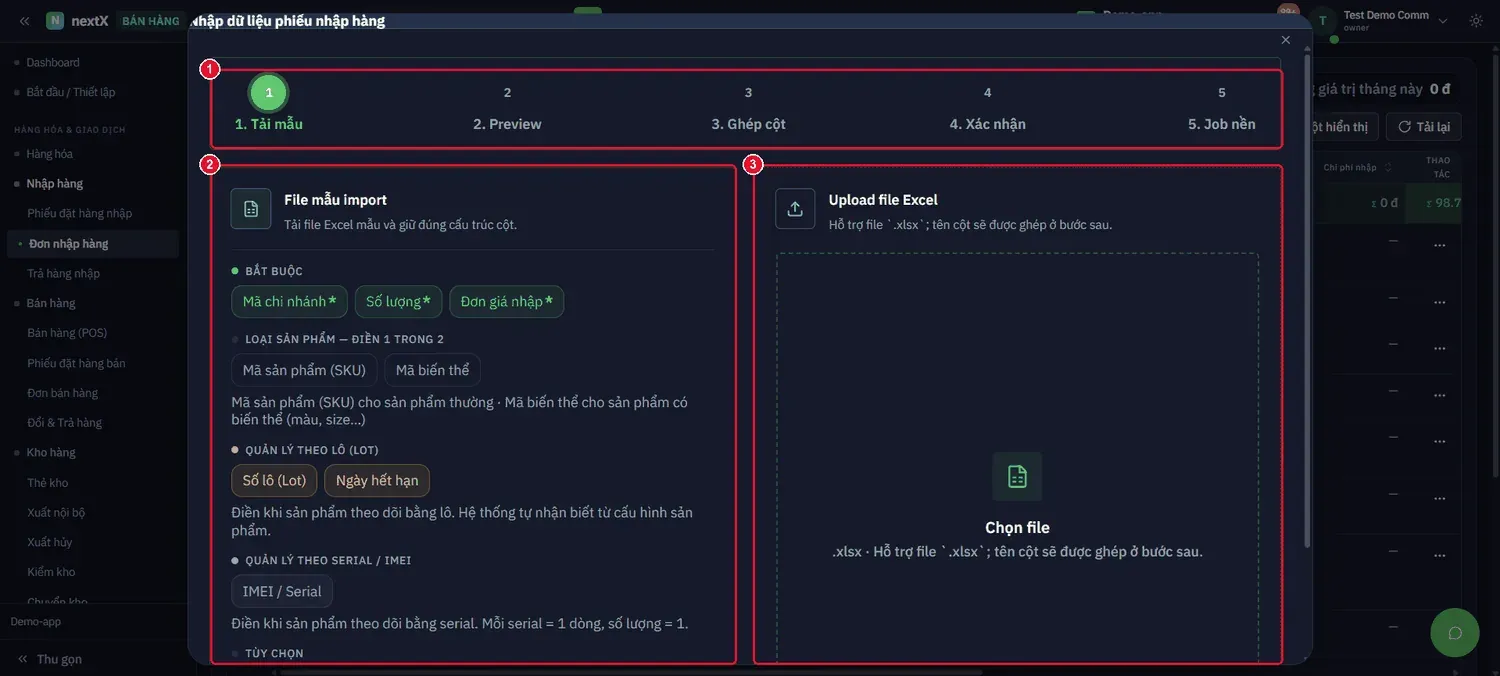1500x676 pixels.
Task: Click the T user avatar
Action: click(x=1323, y=21)
